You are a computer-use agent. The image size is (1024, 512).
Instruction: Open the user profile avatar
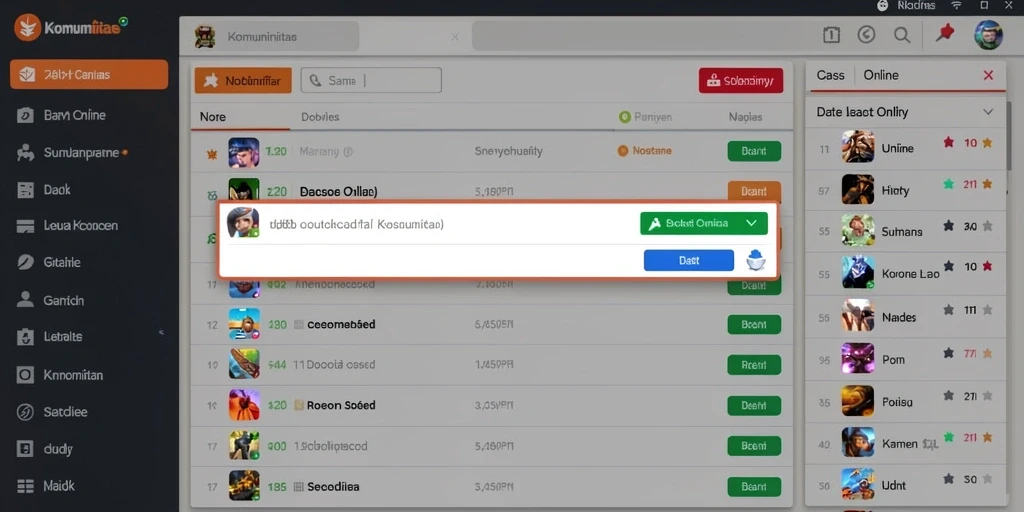pos(988,35)
